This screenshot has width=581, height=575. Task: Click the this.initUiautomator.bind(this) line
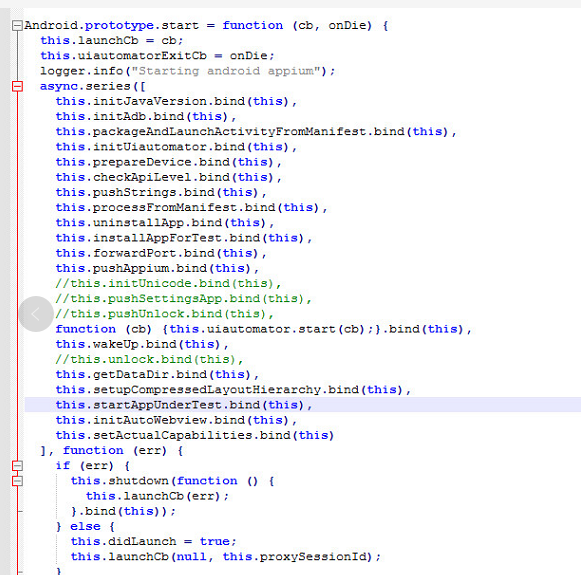click(x=176, y=147)
